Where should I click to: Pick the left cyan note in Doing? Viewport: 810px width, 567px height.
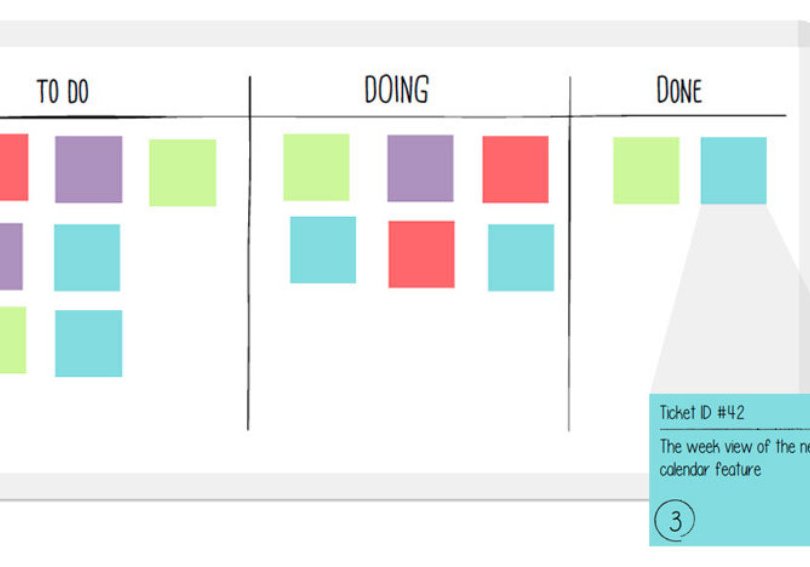(323, 249)
